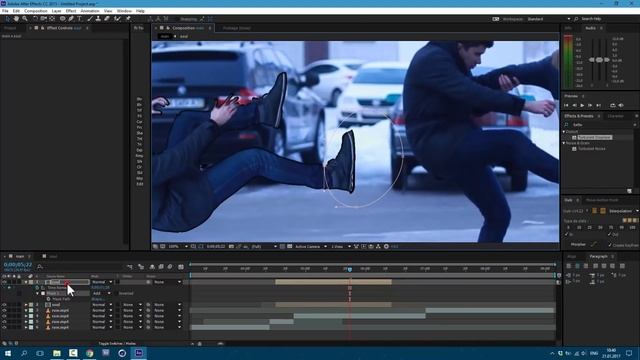Toggle the Inverted checkbox for Mask 1
The width and height of the screenshot is (640, 360).
coord(116,293)
